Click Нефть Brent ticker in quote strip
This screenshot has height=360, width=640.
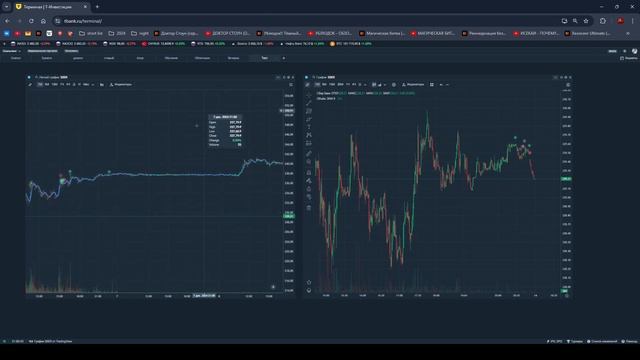[x=302, y=44]
